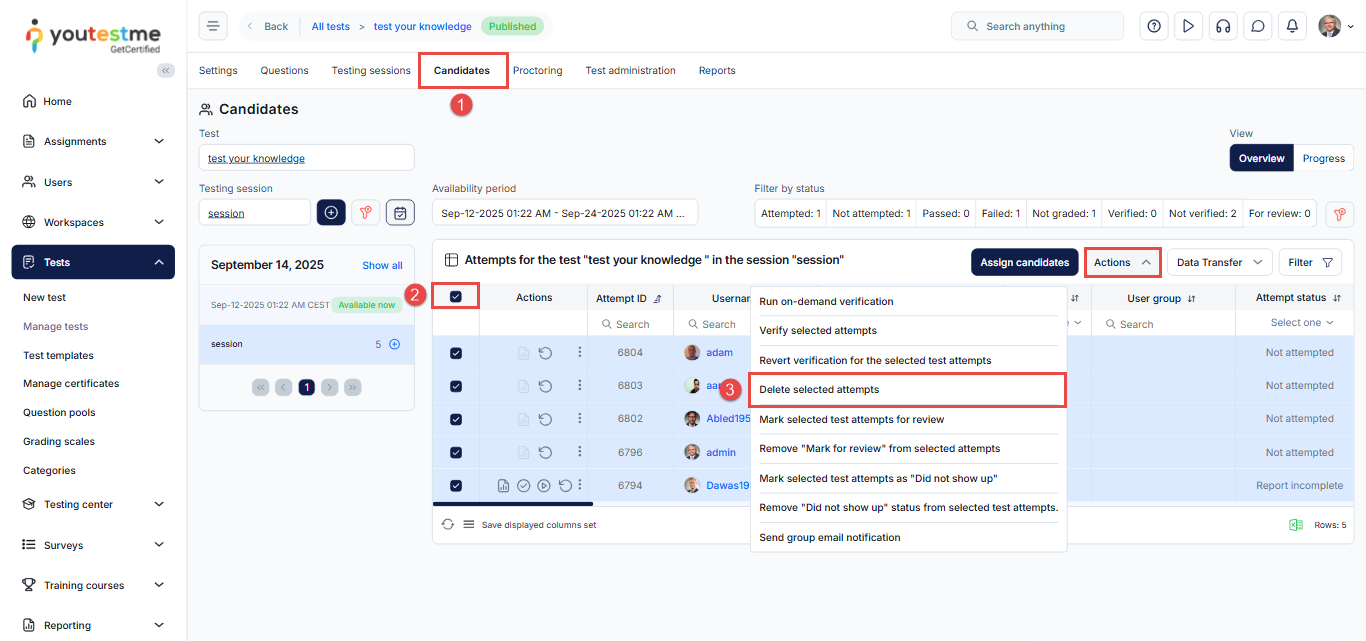The image size is (1366, 641).
Task: Open the All tests breadcrumb link
Action: (x=331, y=26)
